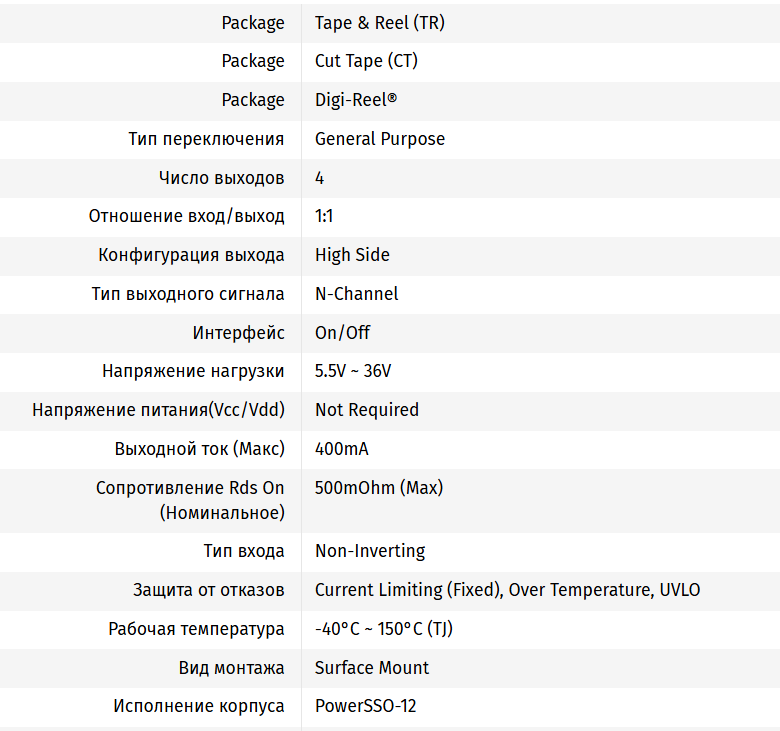The height and width of the screenshot is (731, 780).
Task: Click the 5.5V ~ 36V load voltage
Action: point(353,371)
